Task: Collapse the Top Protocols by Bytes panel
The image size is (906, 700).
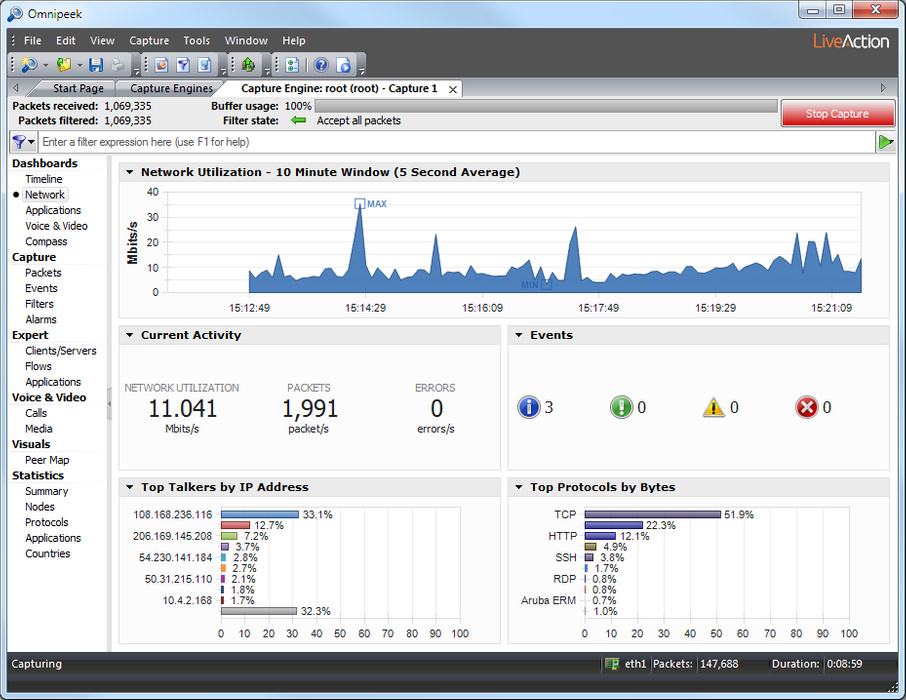Action: [519, 487]
